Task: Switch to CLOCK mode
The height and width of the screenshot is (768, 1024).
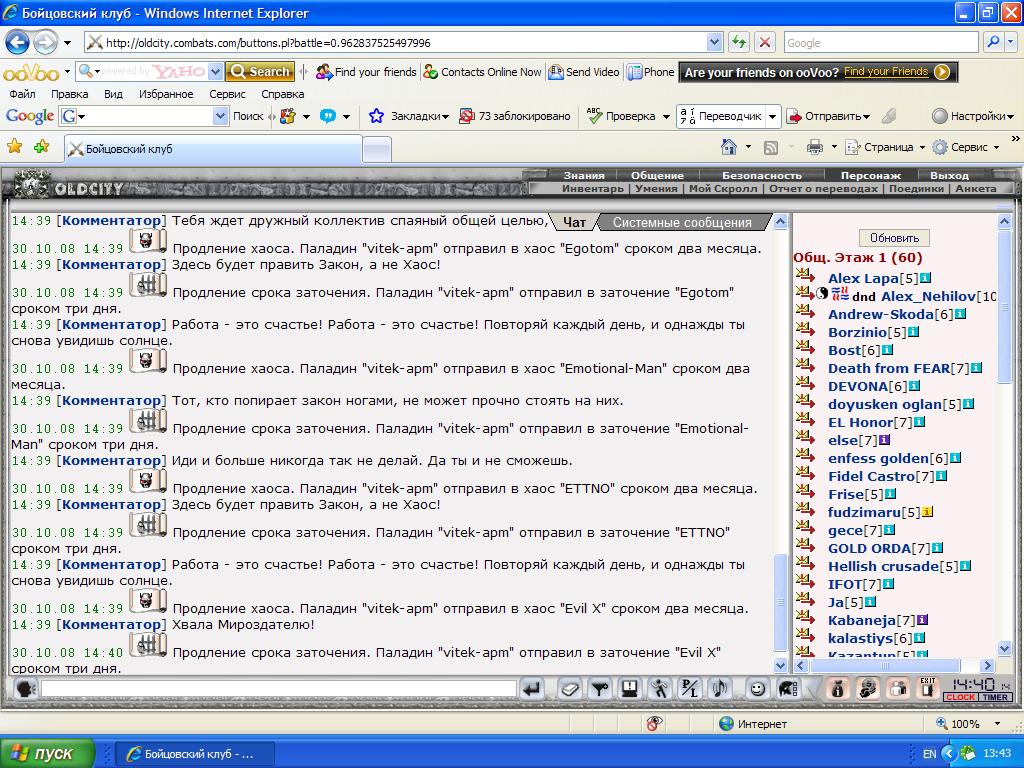Action: pyautogui.click(x=961, y=697)
